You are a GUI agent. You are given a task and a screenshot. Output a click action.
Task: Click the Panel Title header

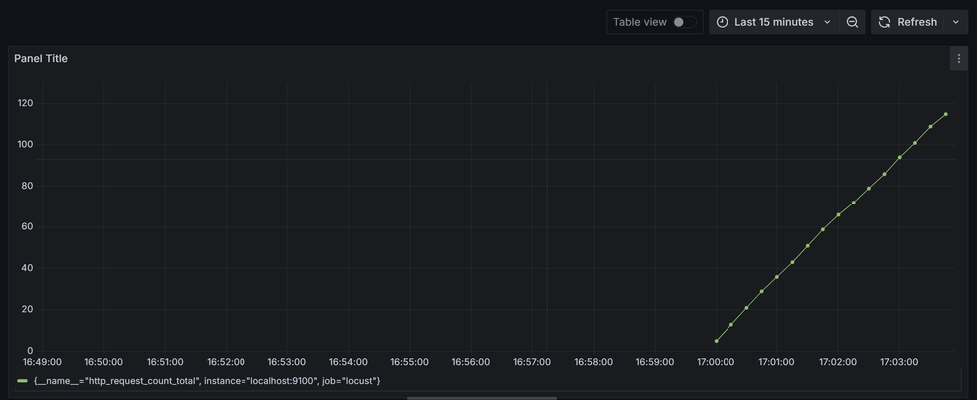[x=41, y=59]
